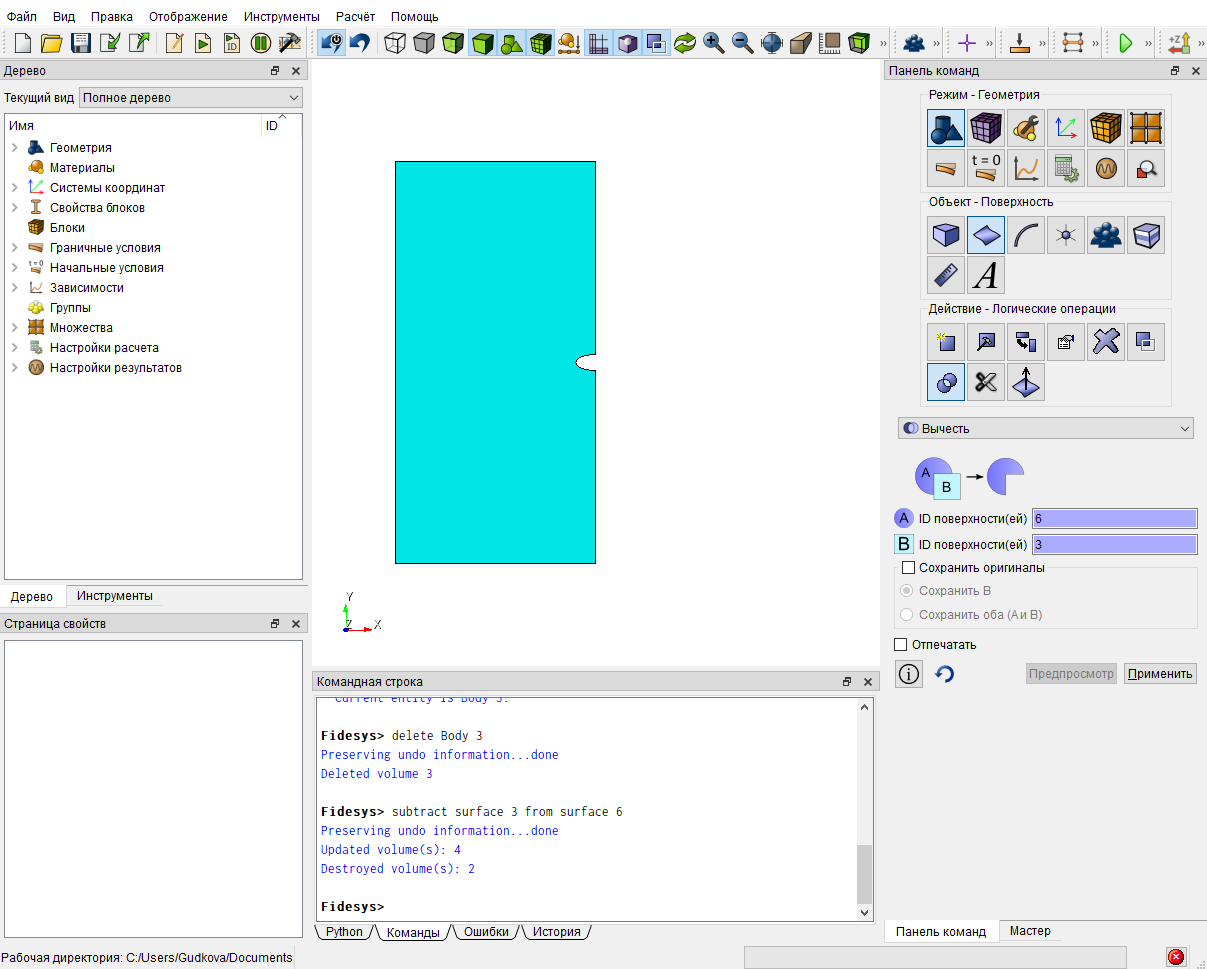Open the Sets mode grid icon

1146,128
